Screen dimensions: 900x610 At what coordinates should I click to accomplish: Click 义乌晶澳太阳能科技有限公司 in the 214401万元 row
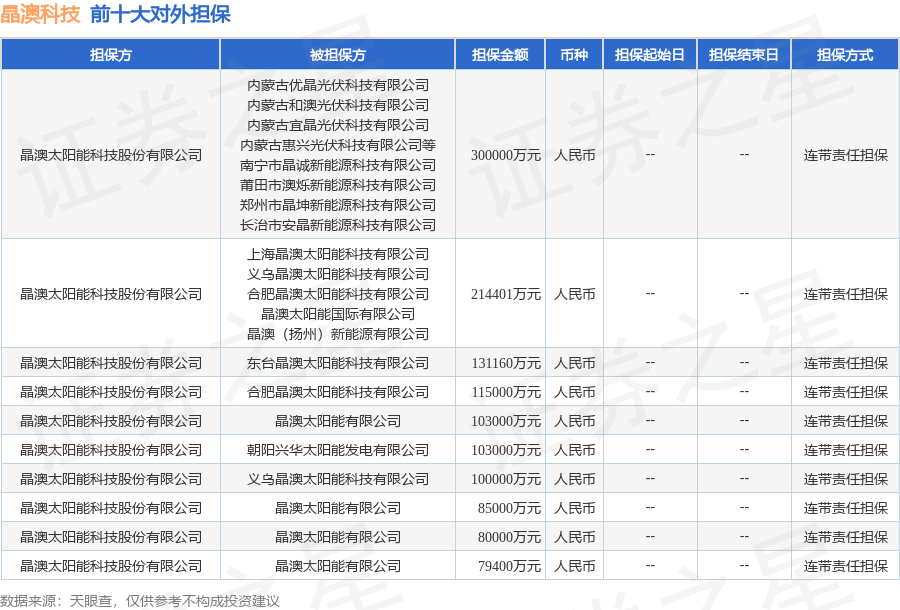click(338, 274)
